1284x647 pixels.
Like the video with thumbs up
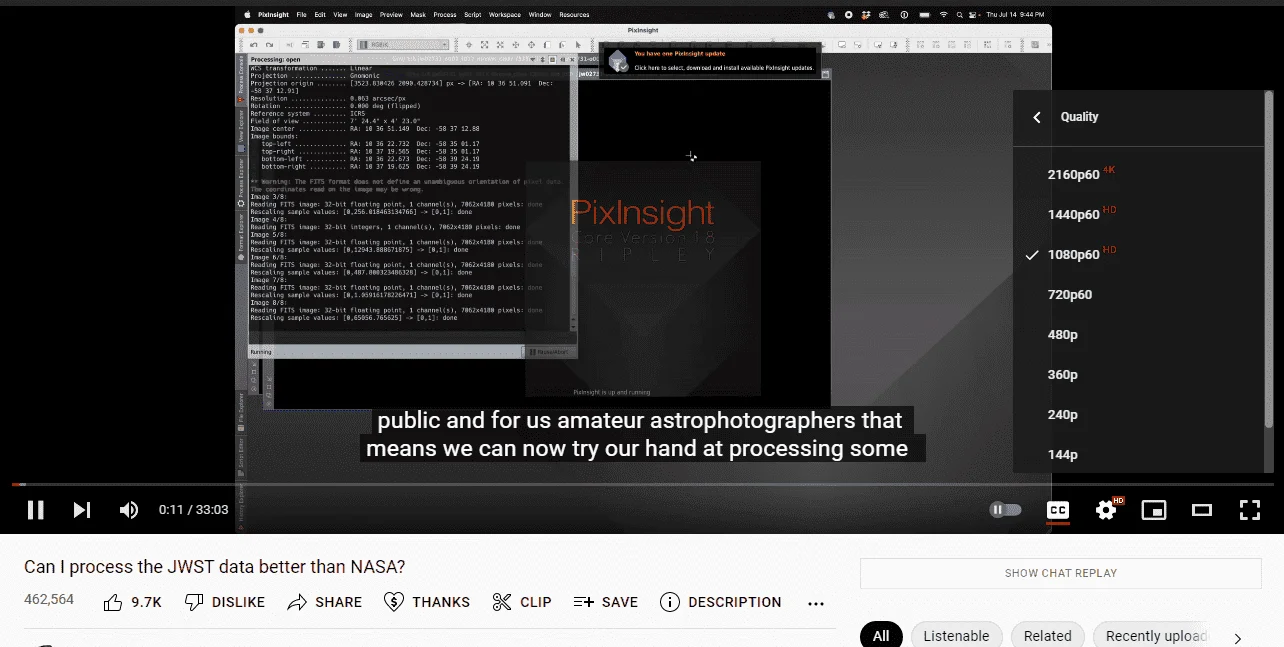(x=132, y=602)
